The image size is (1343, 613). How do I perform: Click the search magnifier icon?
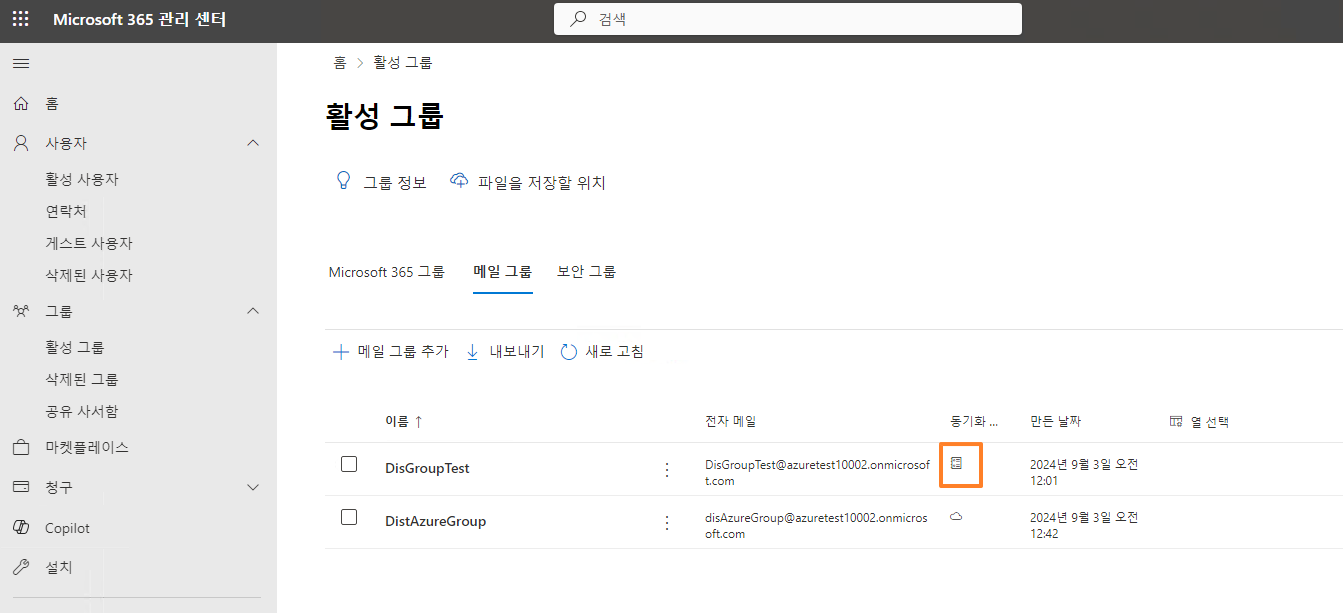[x=578, y=19]
